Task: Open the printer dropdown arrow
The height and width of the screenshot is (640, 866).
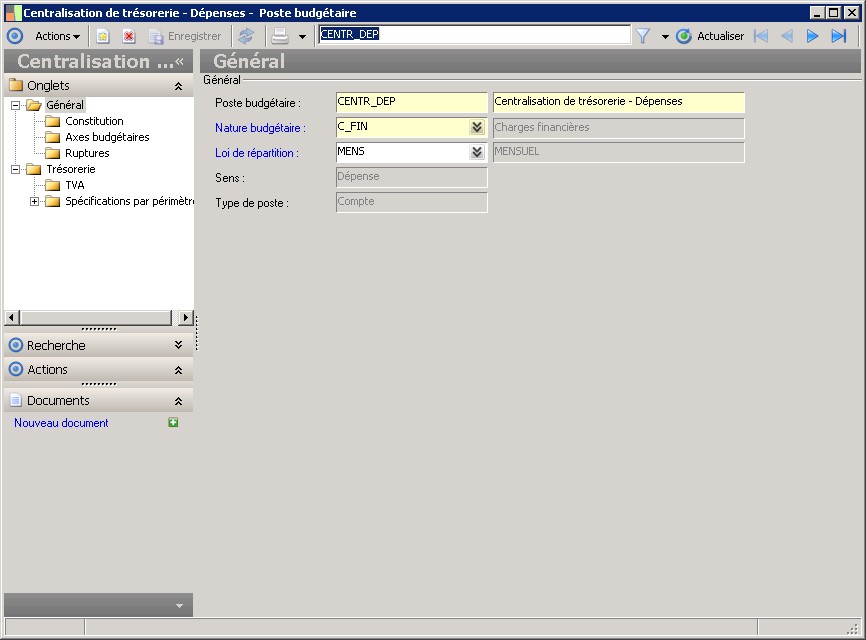Action: tap(302, 37)
